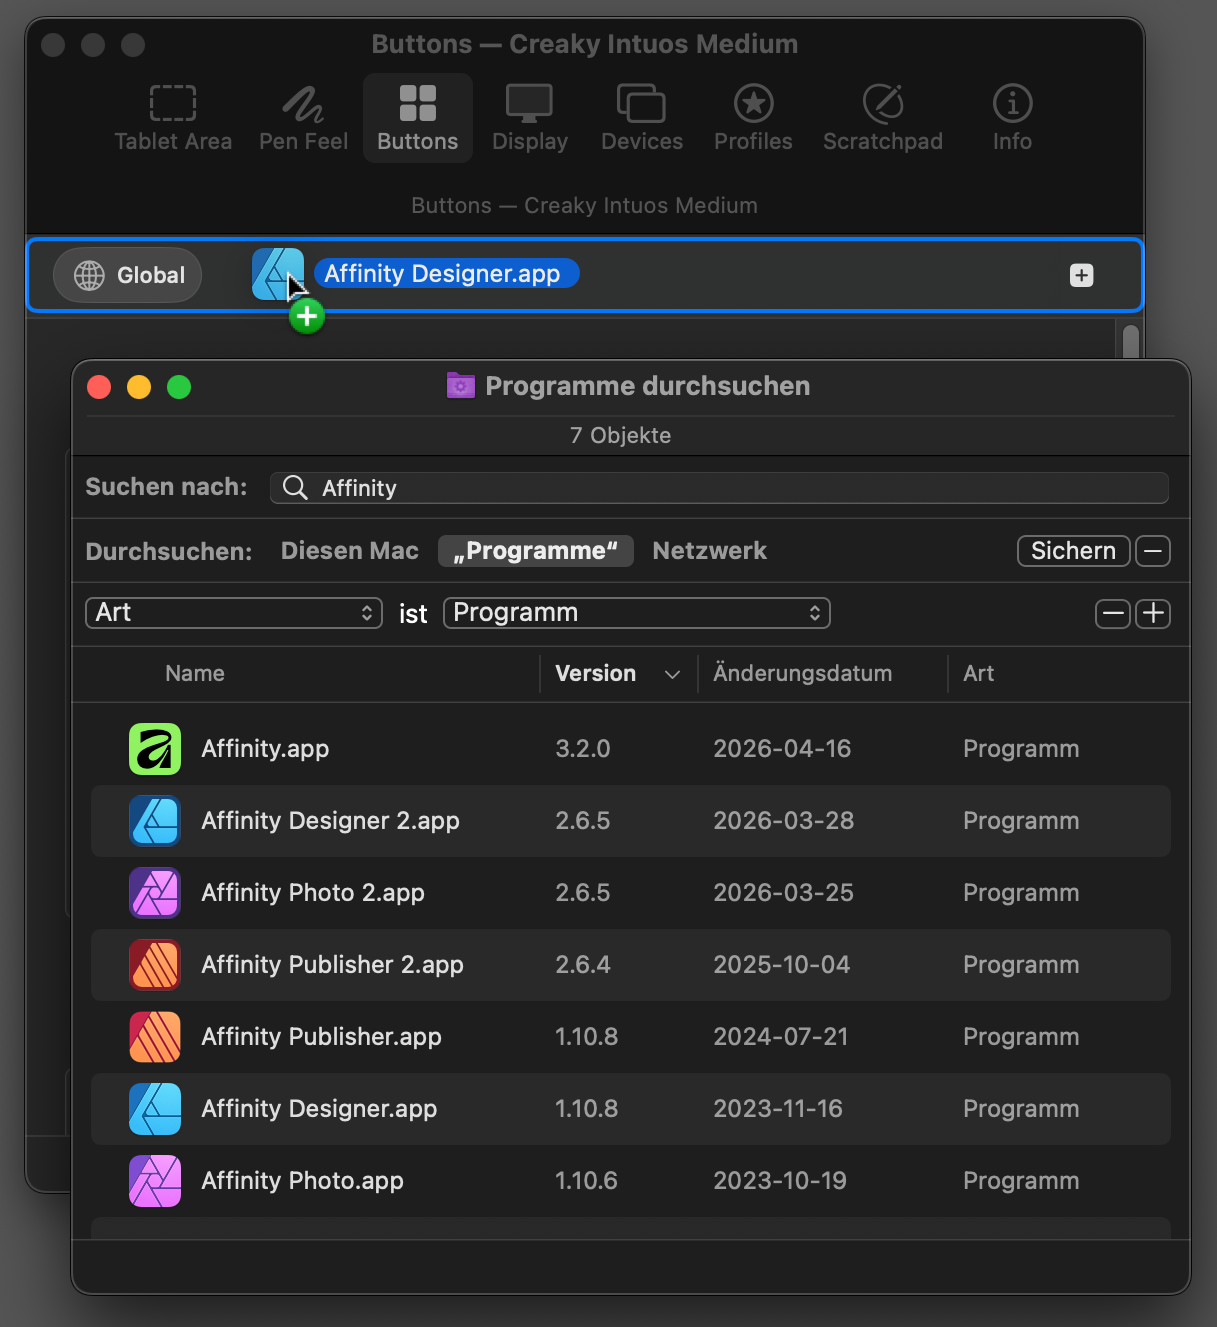The image size is (1217, 1327).
Task: Click version 1.10.6 cell
Action: 586,1181
